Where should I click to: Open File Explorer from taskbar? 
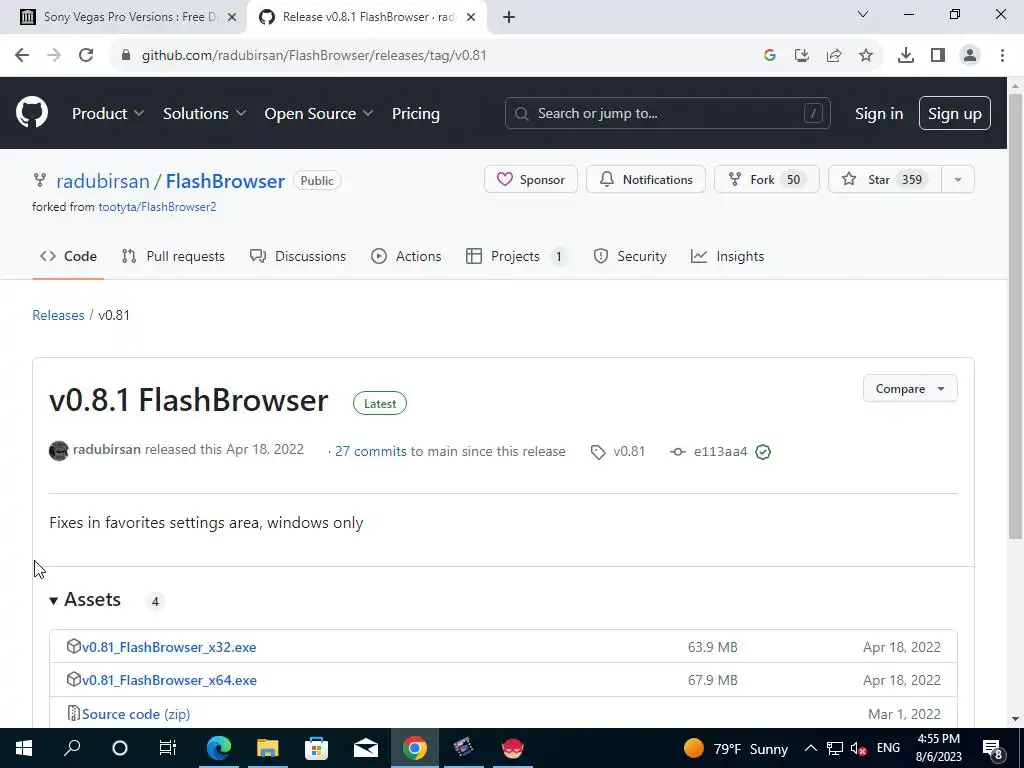point(267,748)
